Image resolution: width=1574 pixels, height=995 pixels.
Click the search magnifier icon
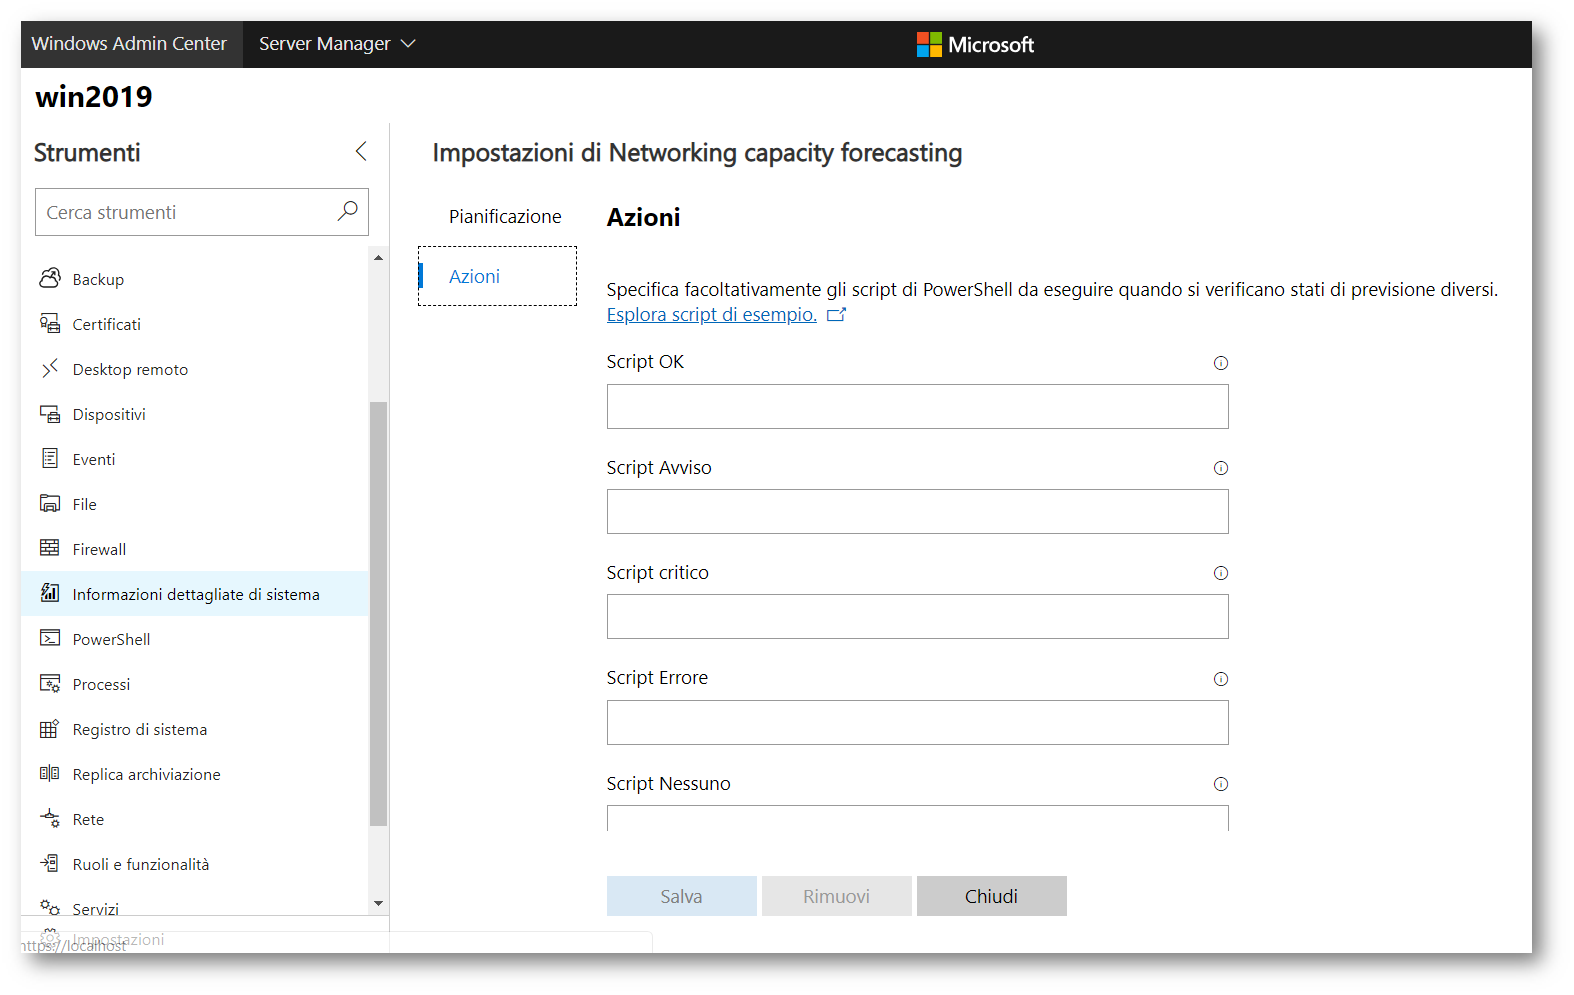347,211
